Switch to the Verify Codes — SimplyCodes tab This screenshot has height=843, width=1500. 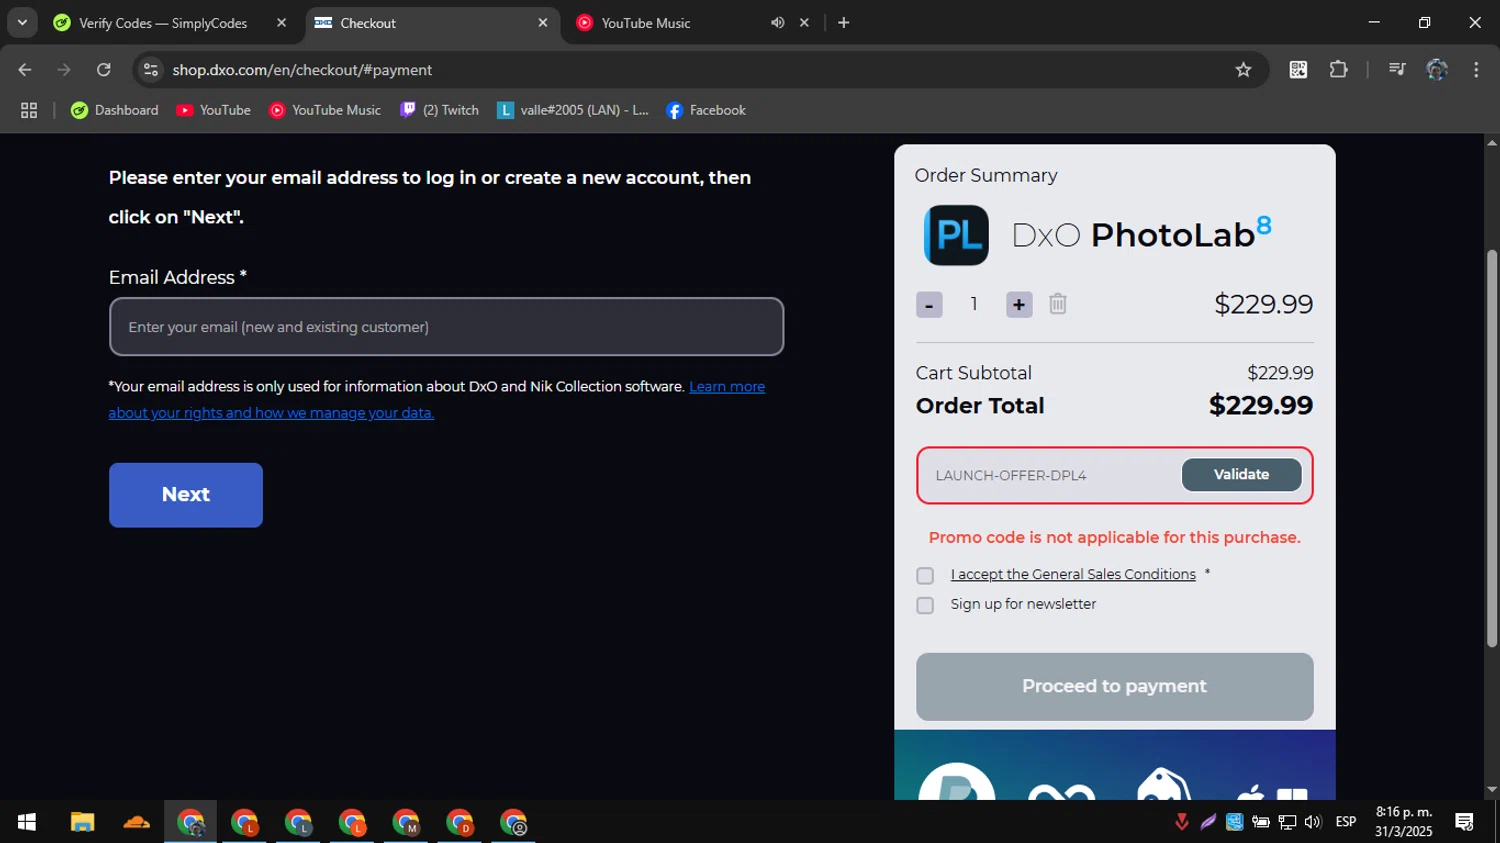[165, 23]
